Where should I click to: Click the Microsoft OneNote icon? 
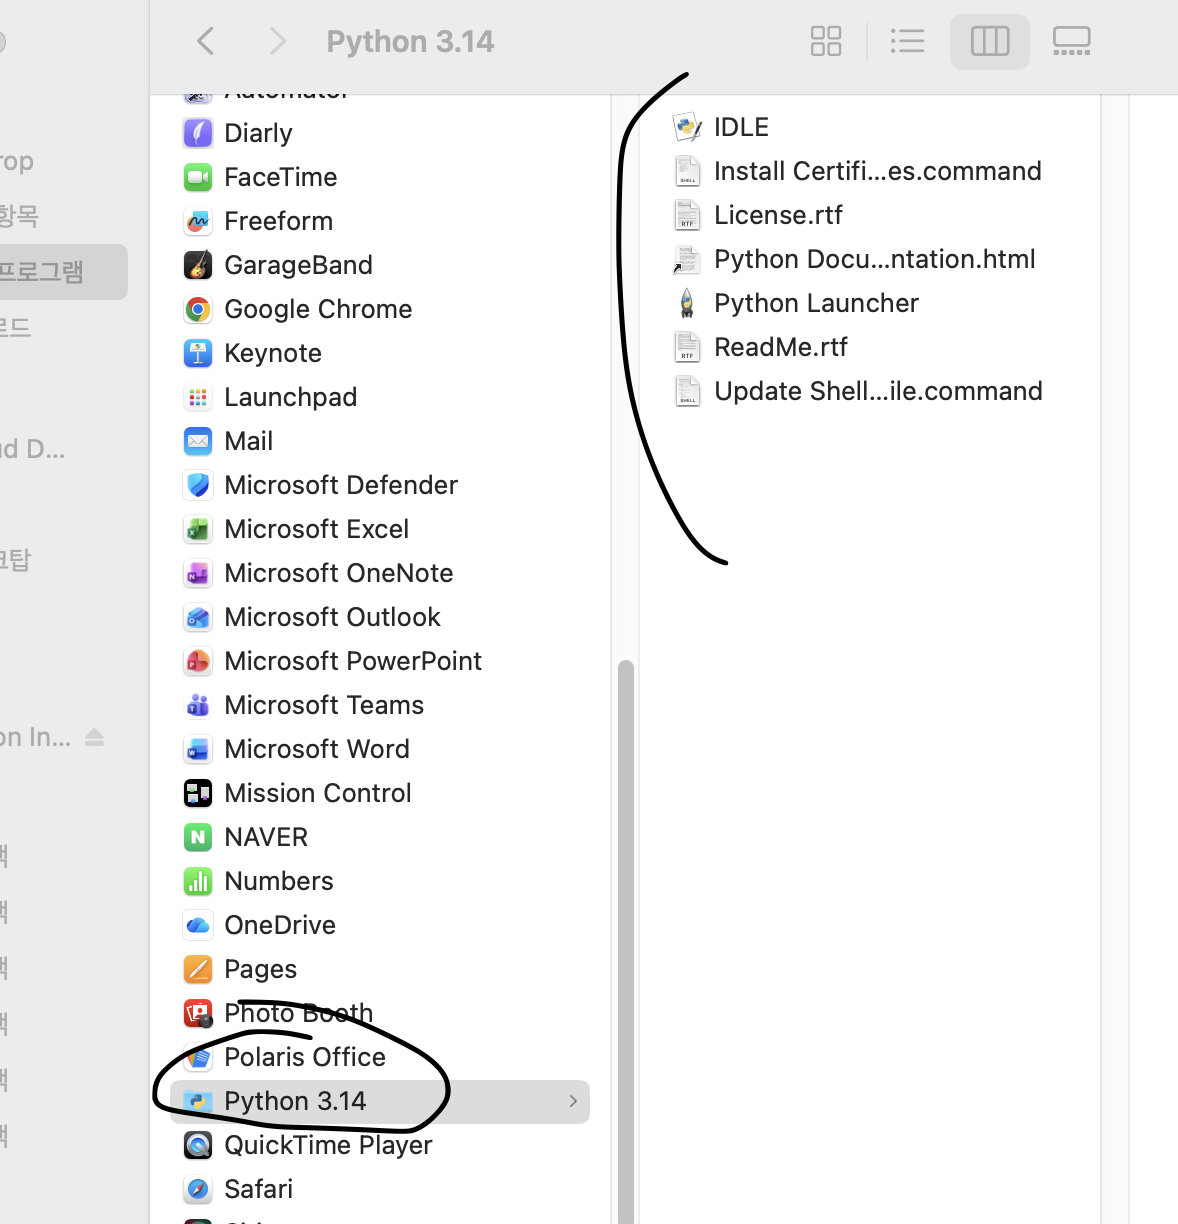(198, 573)
